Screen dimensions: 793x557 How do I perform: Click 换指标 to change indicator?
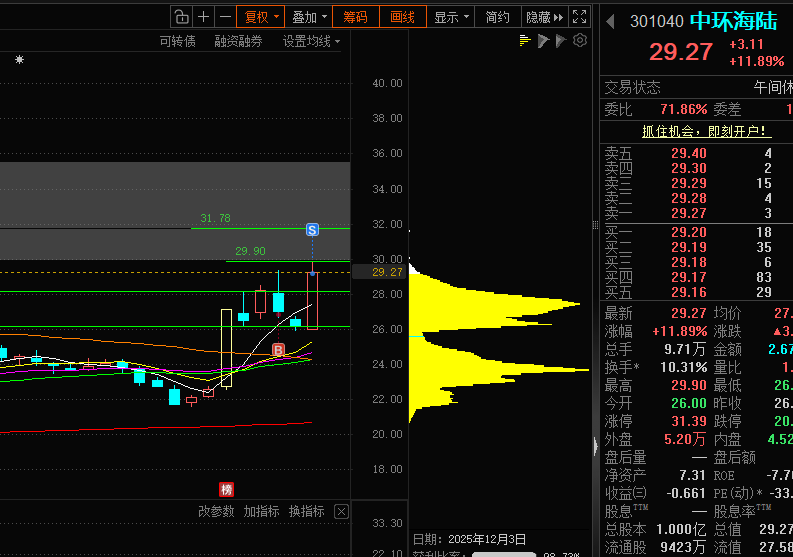click(306, 511)
